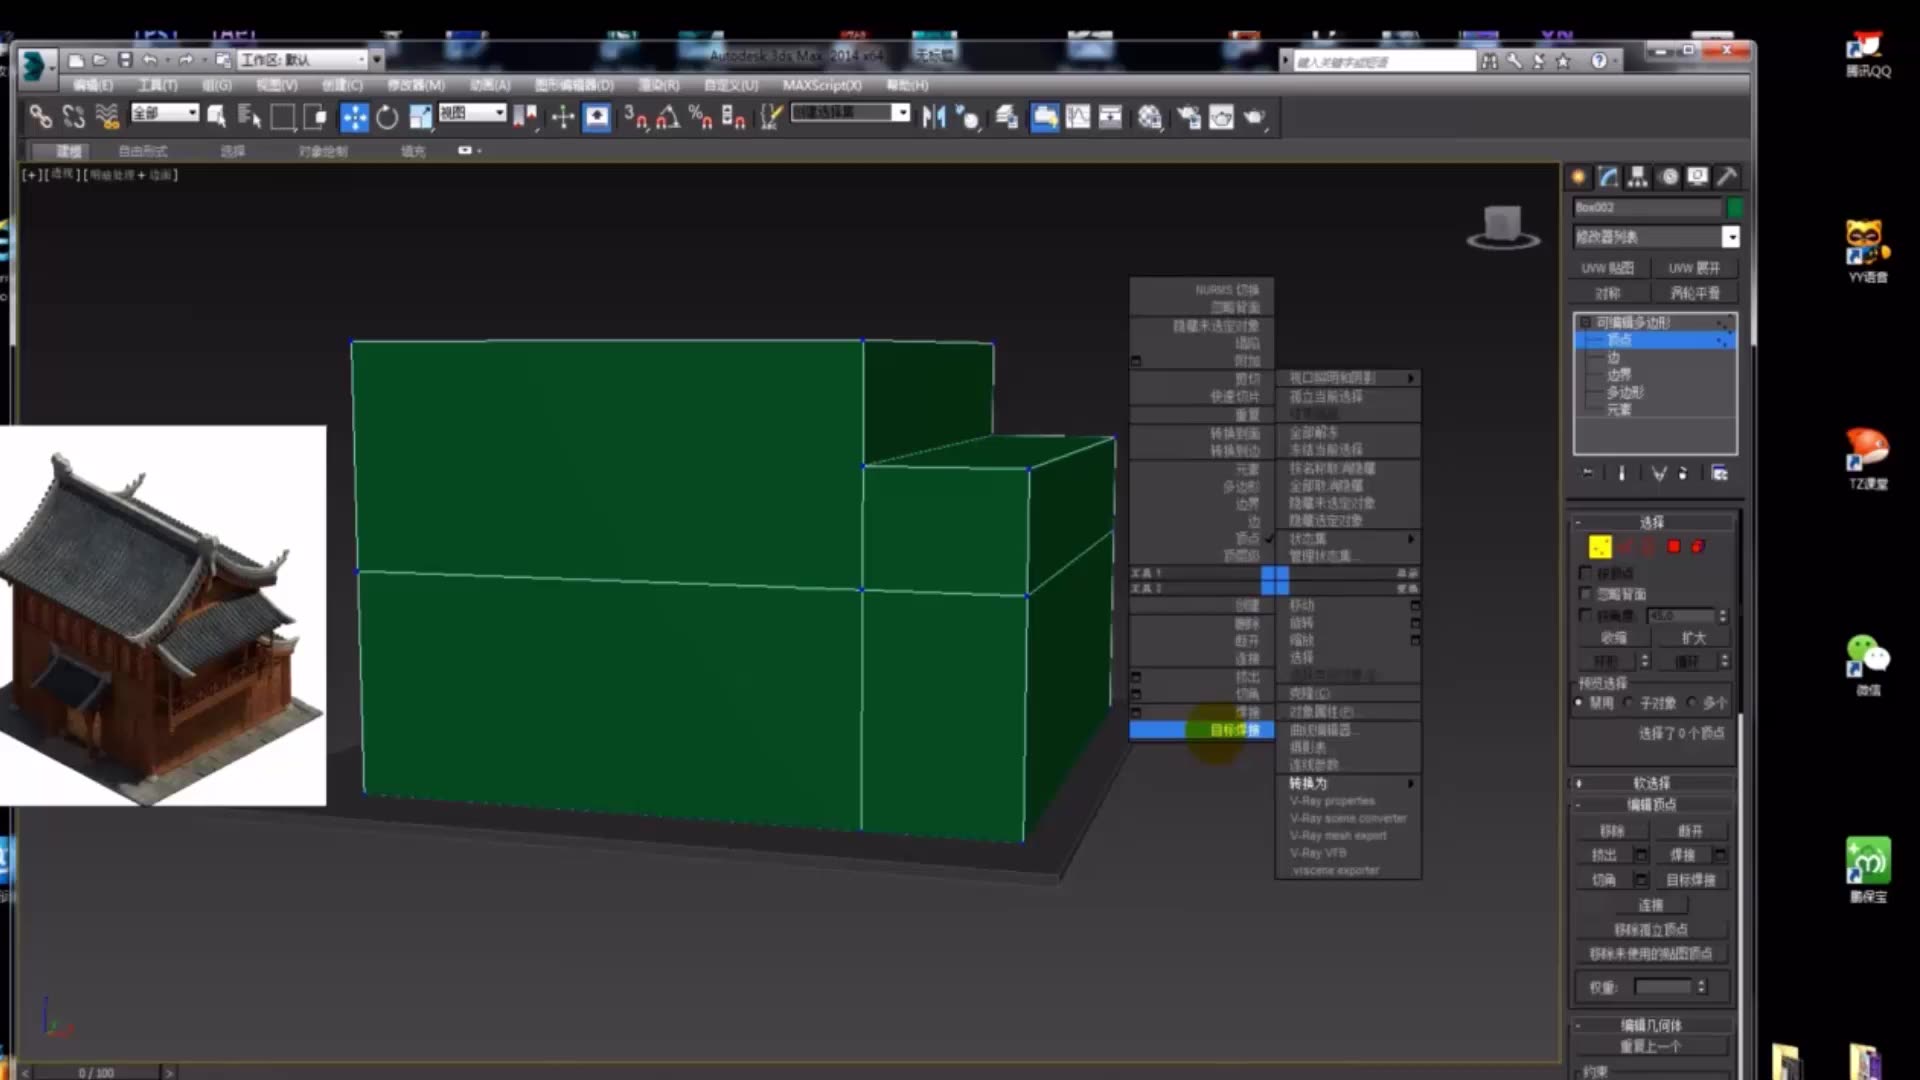Switch to the 创建 command panel

[x=1578, y=177]
